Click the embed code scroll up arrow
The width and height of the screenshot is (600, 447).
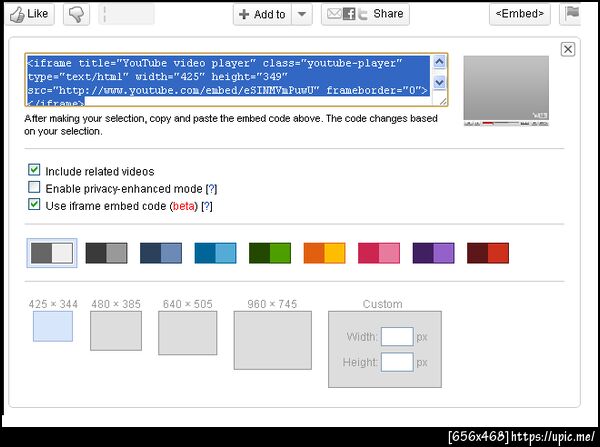pos(440,62)
